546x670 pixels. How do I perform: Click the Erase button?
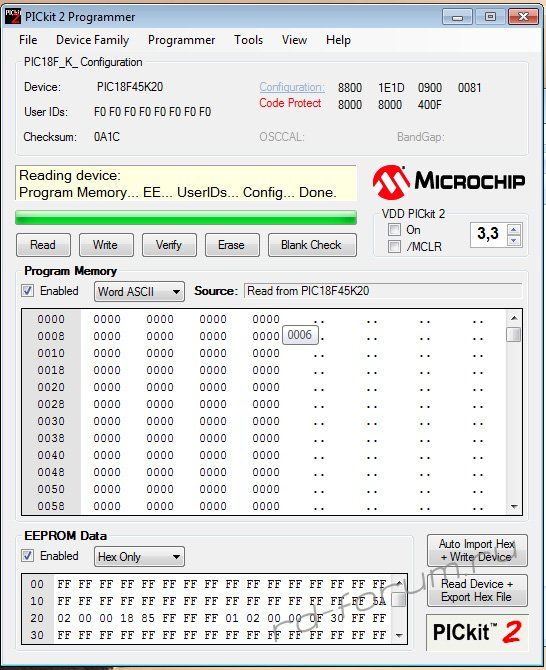pos(232,245)
